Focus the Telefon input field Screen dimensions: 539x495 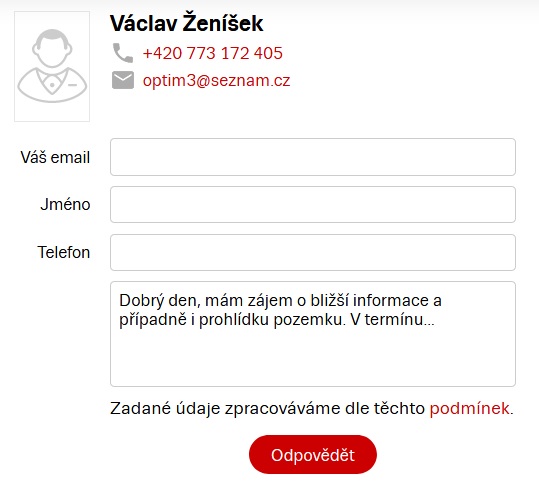[313, 252]
